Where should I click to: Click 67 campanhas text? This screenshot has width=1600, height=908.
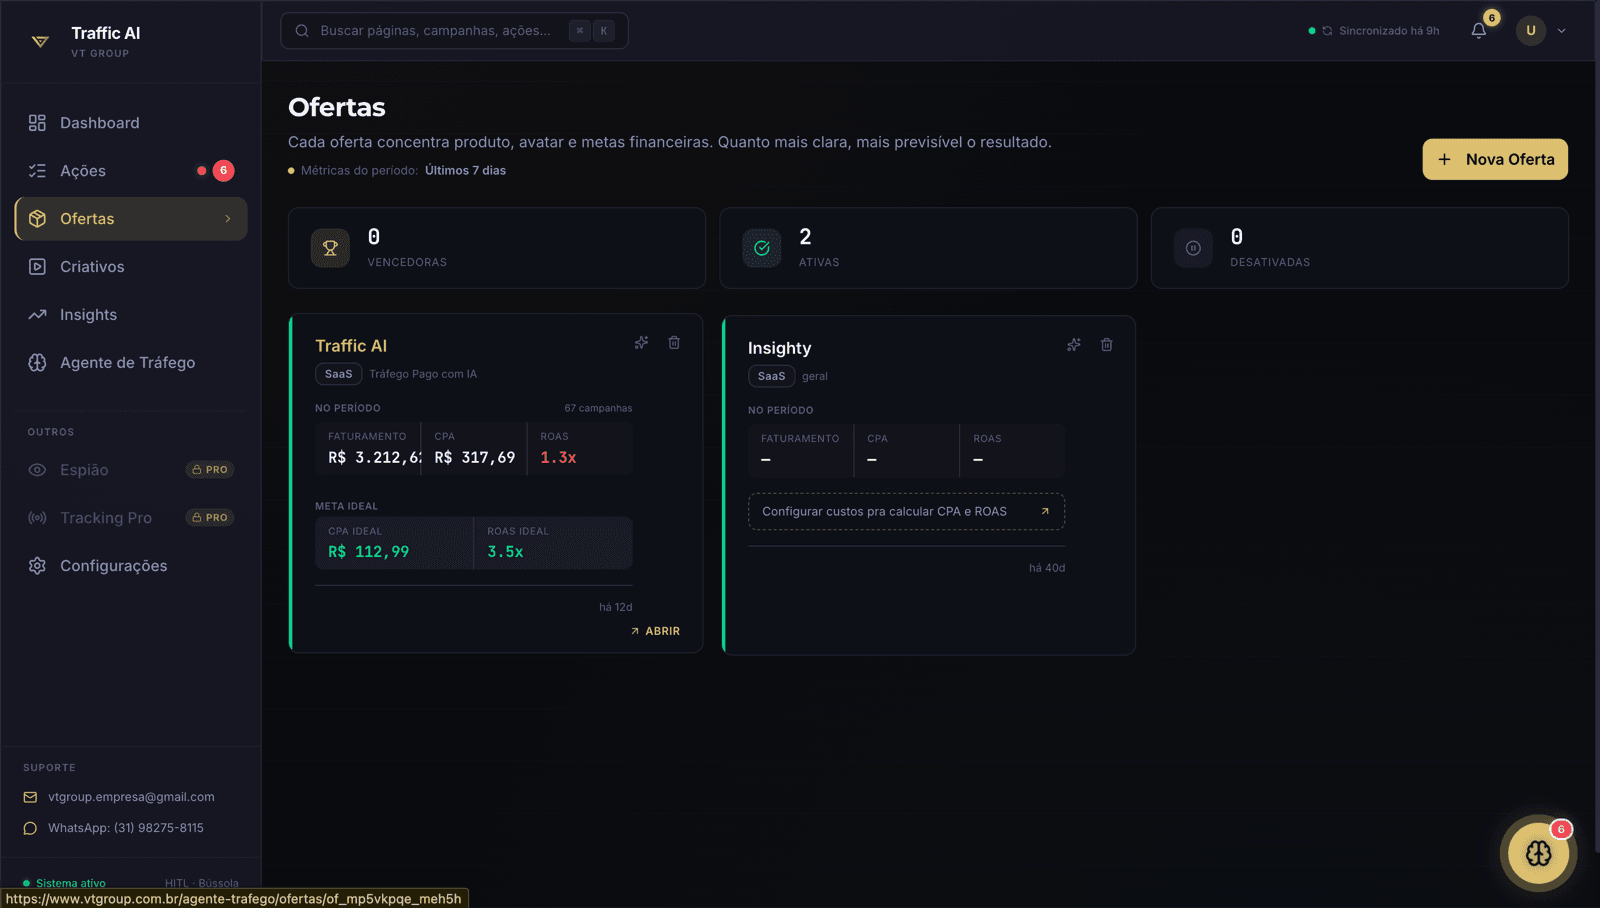[x=598, y=408]
